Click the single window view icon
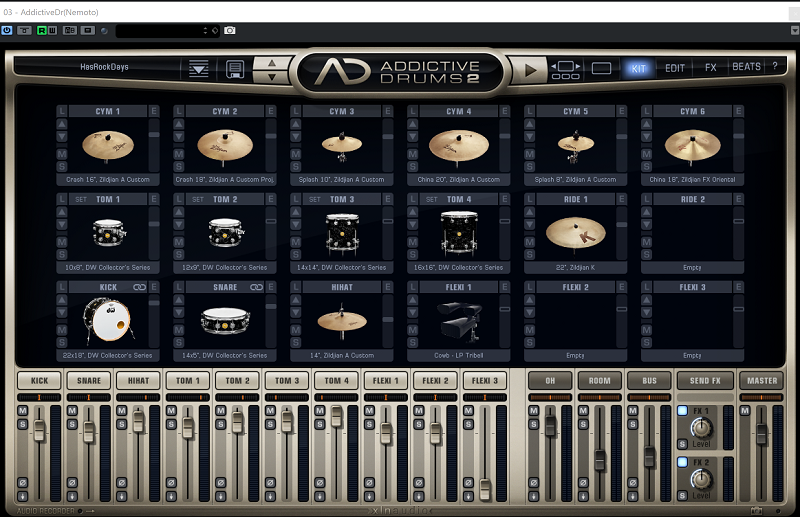 point(601,68)
